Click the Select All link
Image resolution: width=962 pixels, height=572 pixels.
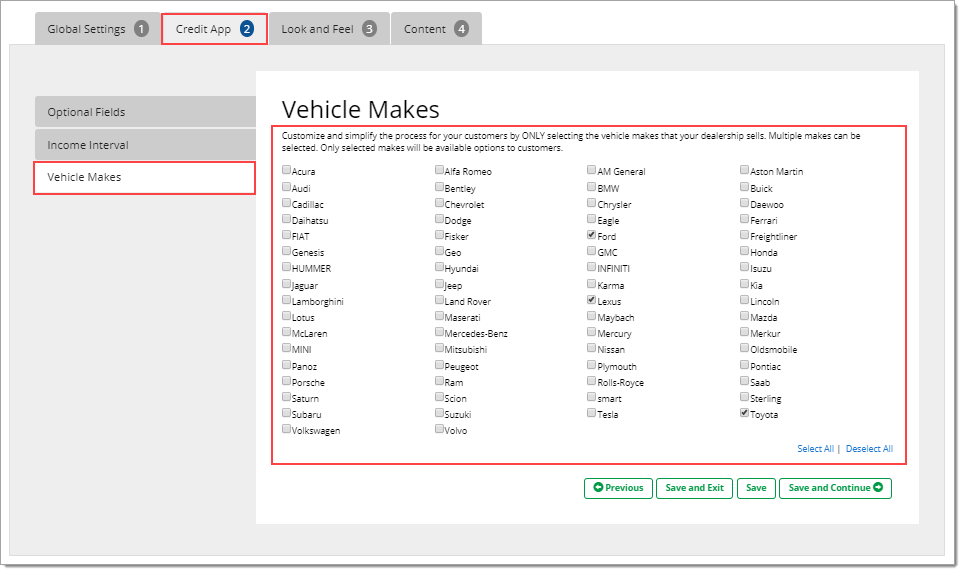[815, 449]
